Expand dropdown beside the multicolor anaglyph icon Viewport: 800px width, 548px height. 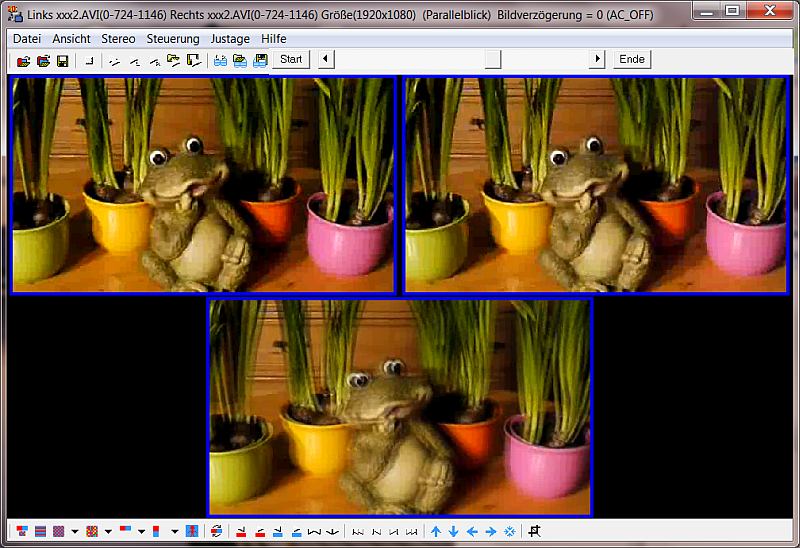pyautogui.click(x=108, y=532)
